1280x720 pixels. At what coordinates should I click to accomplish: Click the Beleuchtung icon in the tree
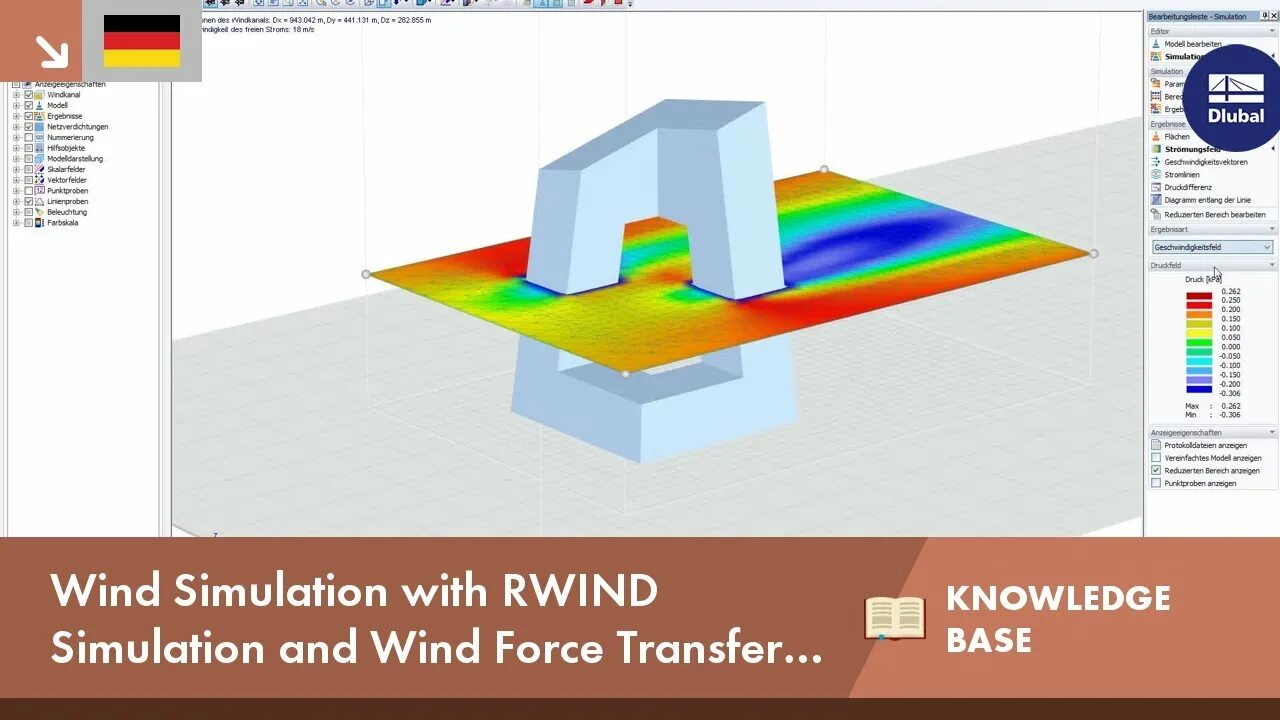click(40, 212)
